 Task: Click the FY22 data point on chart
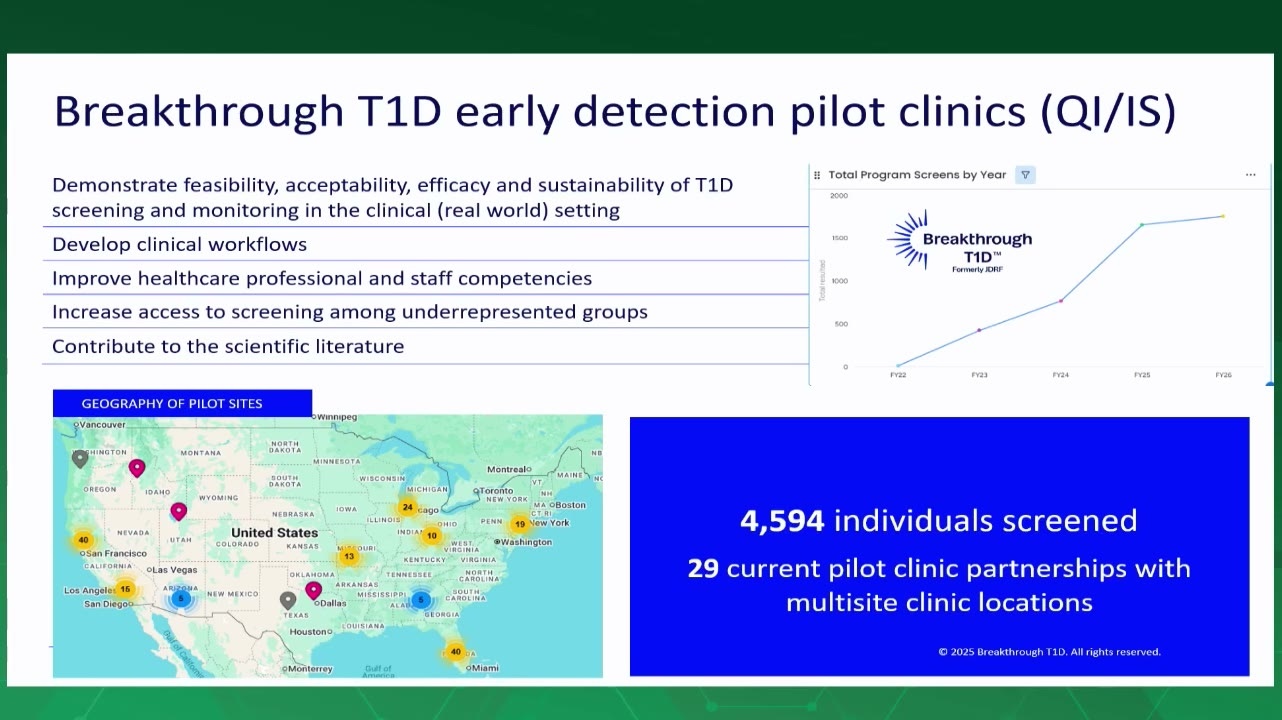point(898,366)
